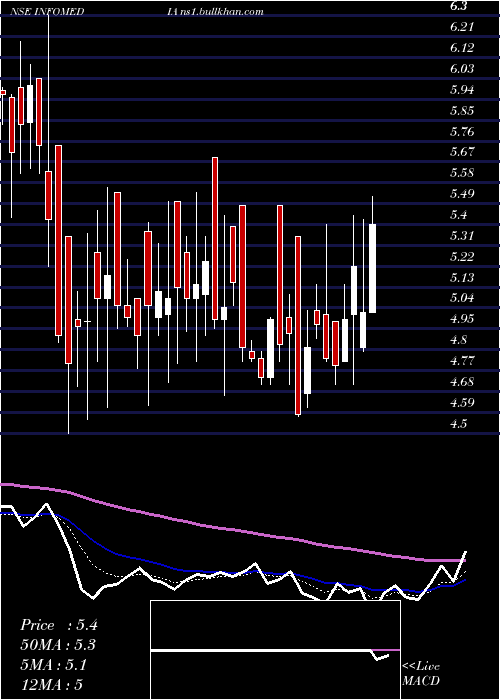Viewport: 500px width, 700px height.
Task: Click the '50MA : 5.3' legend entry
Action: click(x=58, y=646)
